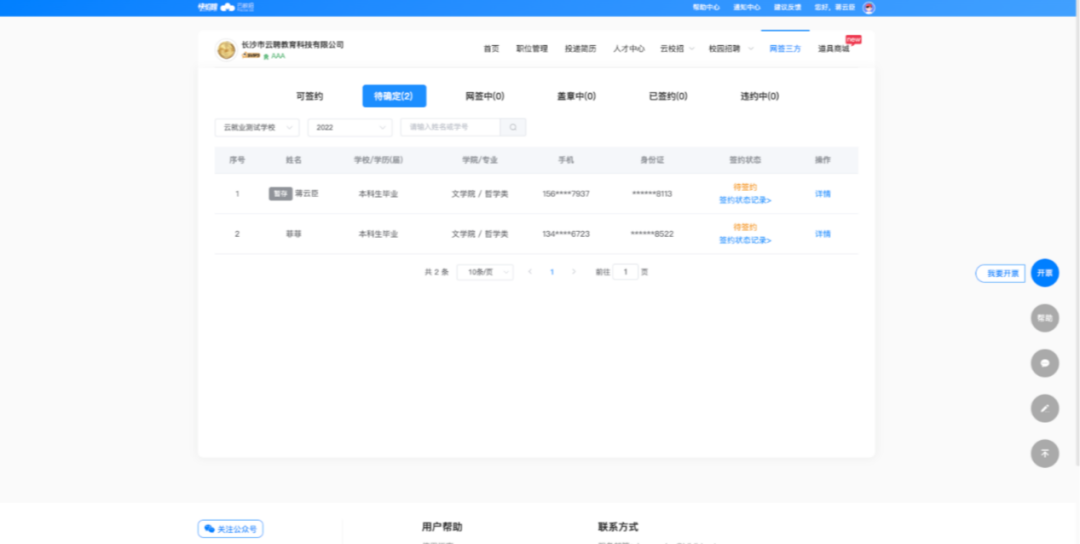Open 帮助中心 in the top bar
1080x544 pixels.
706,8
